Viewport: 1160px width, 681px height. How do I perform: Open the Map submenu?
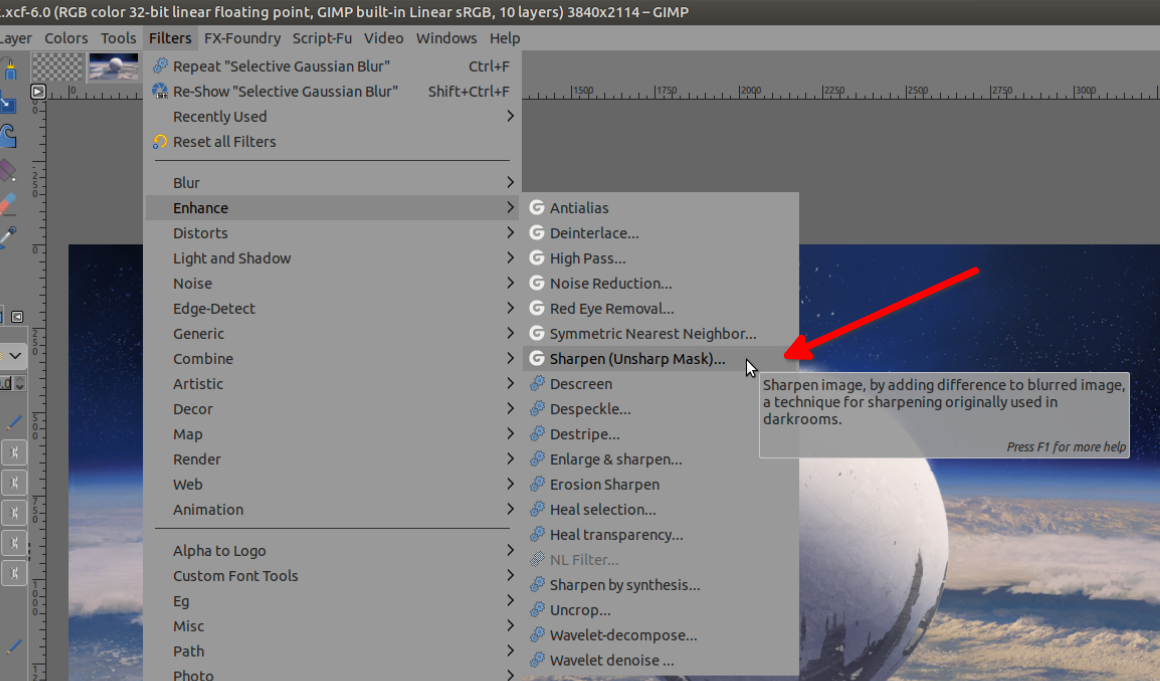point(333,434)
